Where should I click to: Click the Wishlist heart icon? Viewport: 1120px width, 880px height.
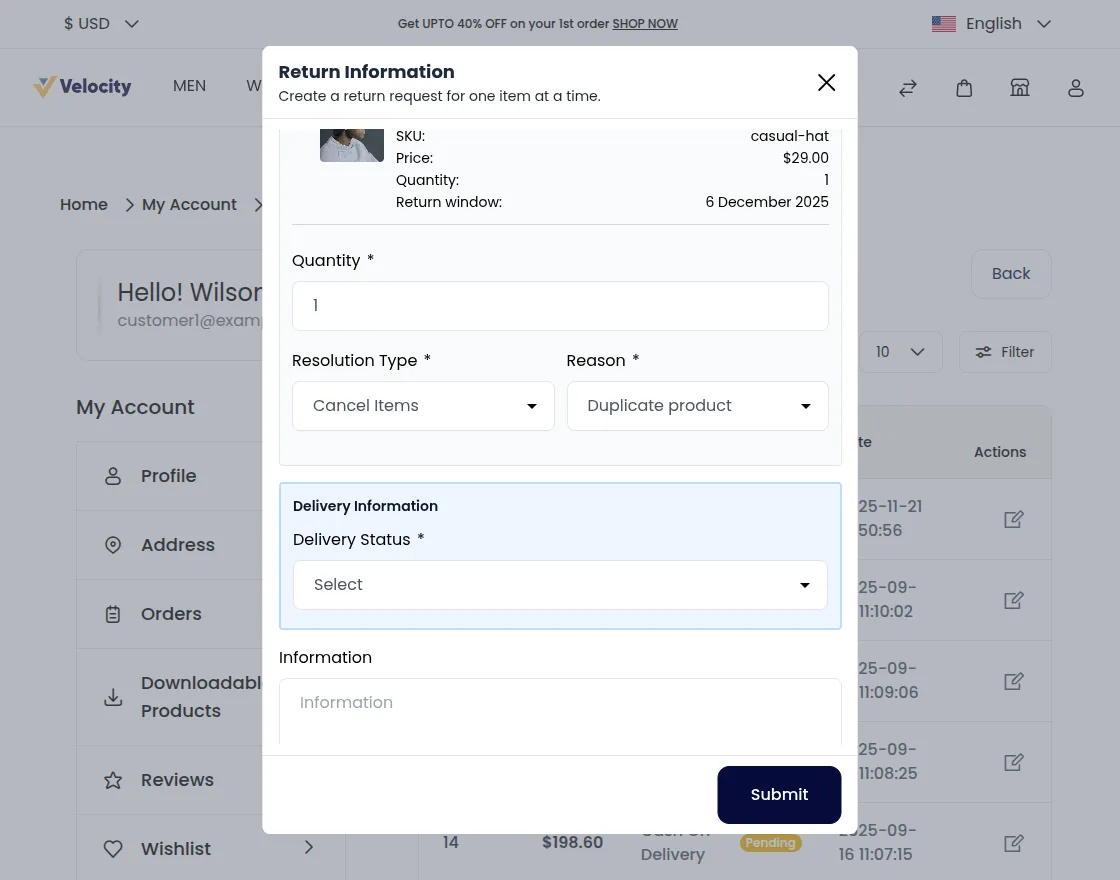tap(112, 848)
